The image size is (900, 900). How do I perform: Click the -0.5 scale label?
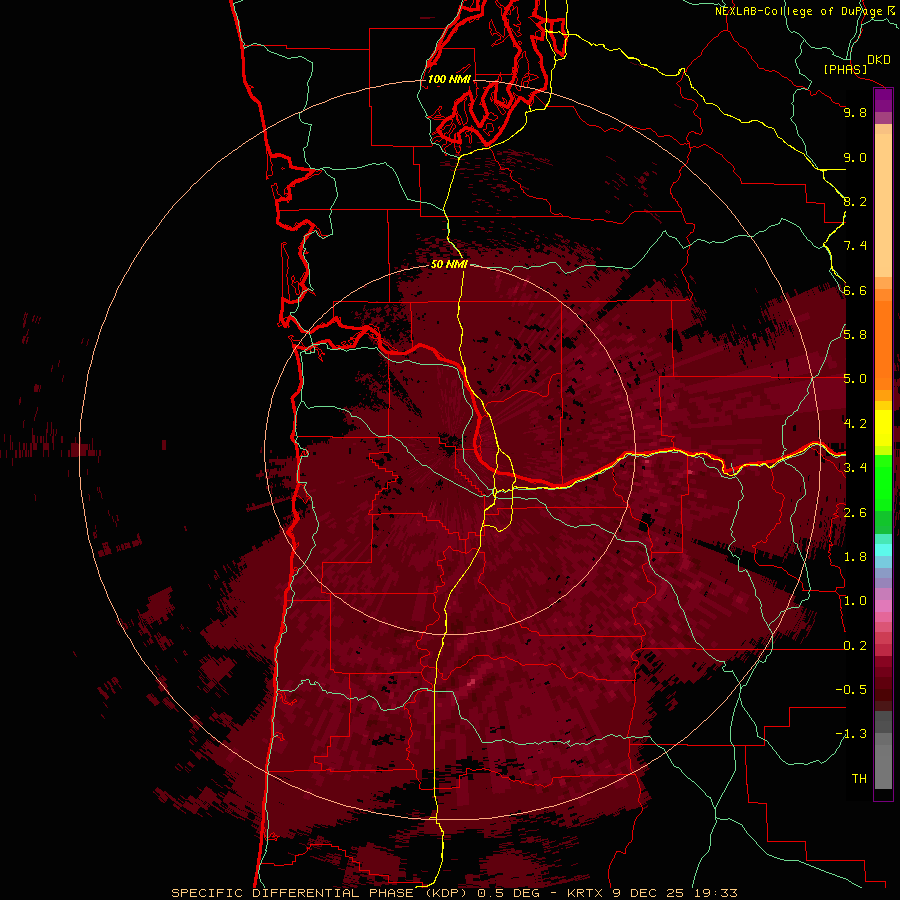coord(851,690)
